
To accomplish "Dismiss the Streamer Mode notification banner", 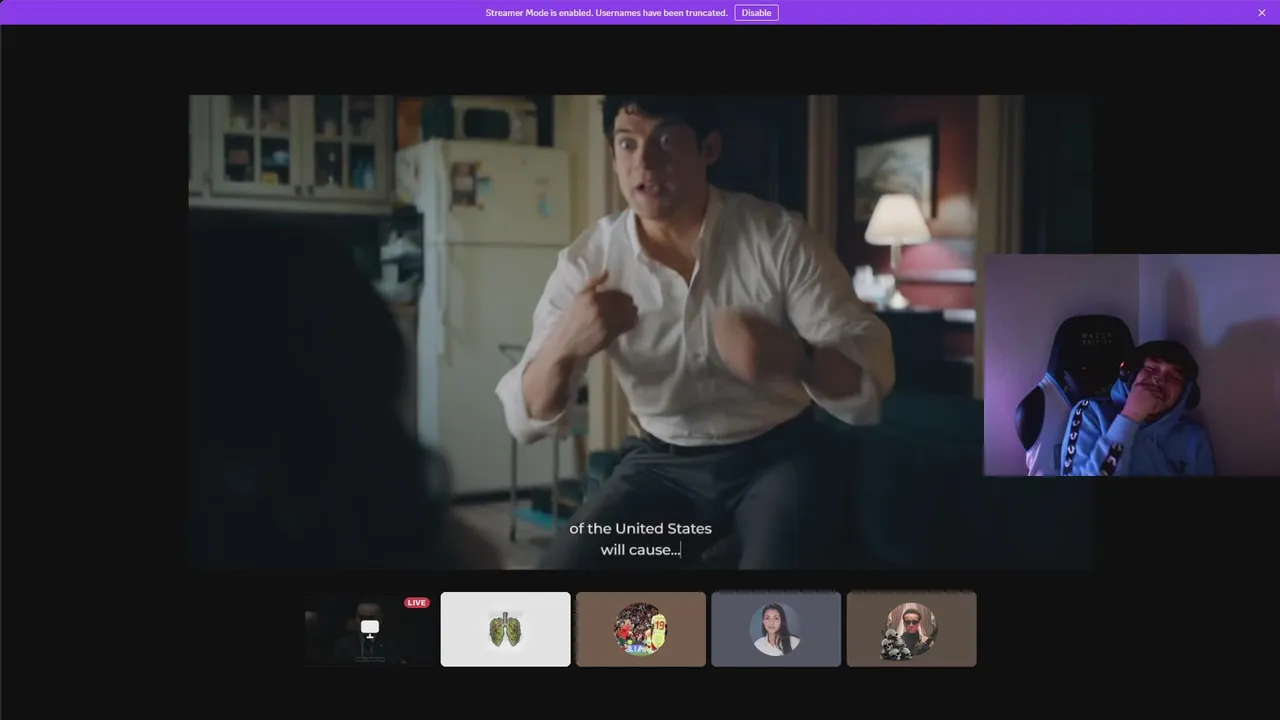I will point(1261,13).
